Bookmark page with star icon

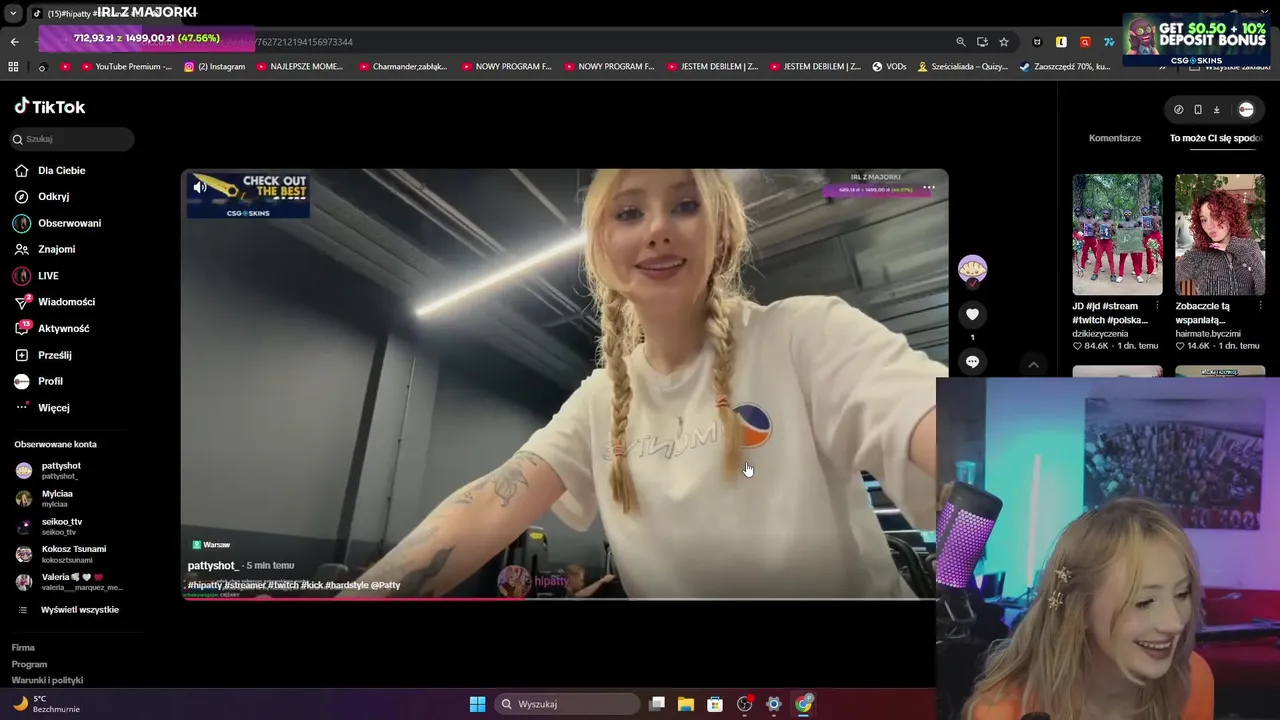click(1004, 42)
